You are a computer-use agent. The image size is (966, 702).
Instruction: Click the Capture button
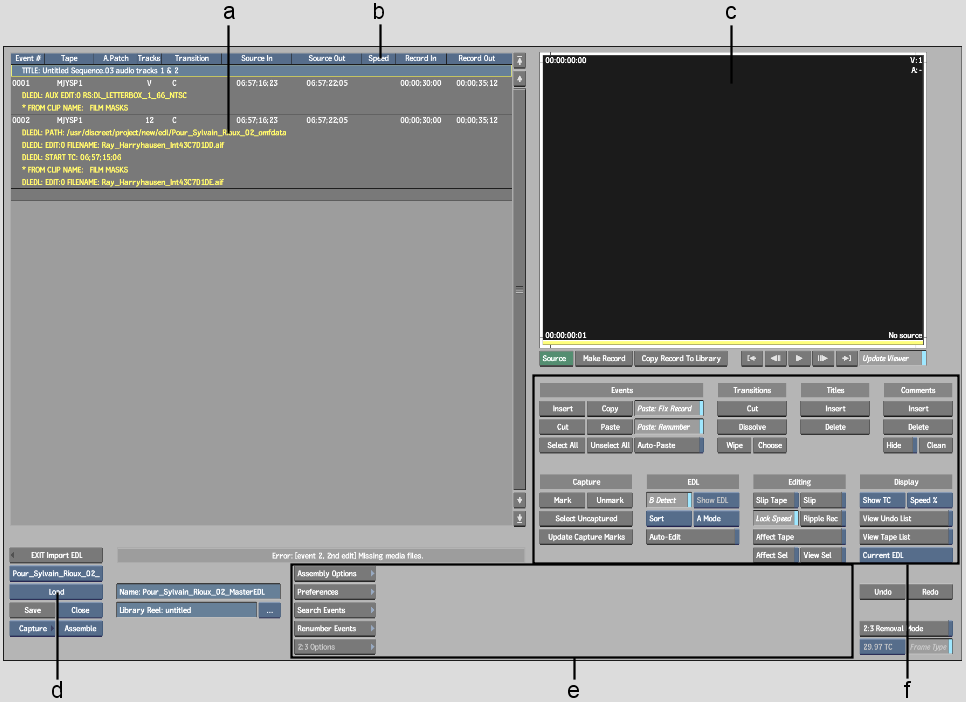point(32,629)
